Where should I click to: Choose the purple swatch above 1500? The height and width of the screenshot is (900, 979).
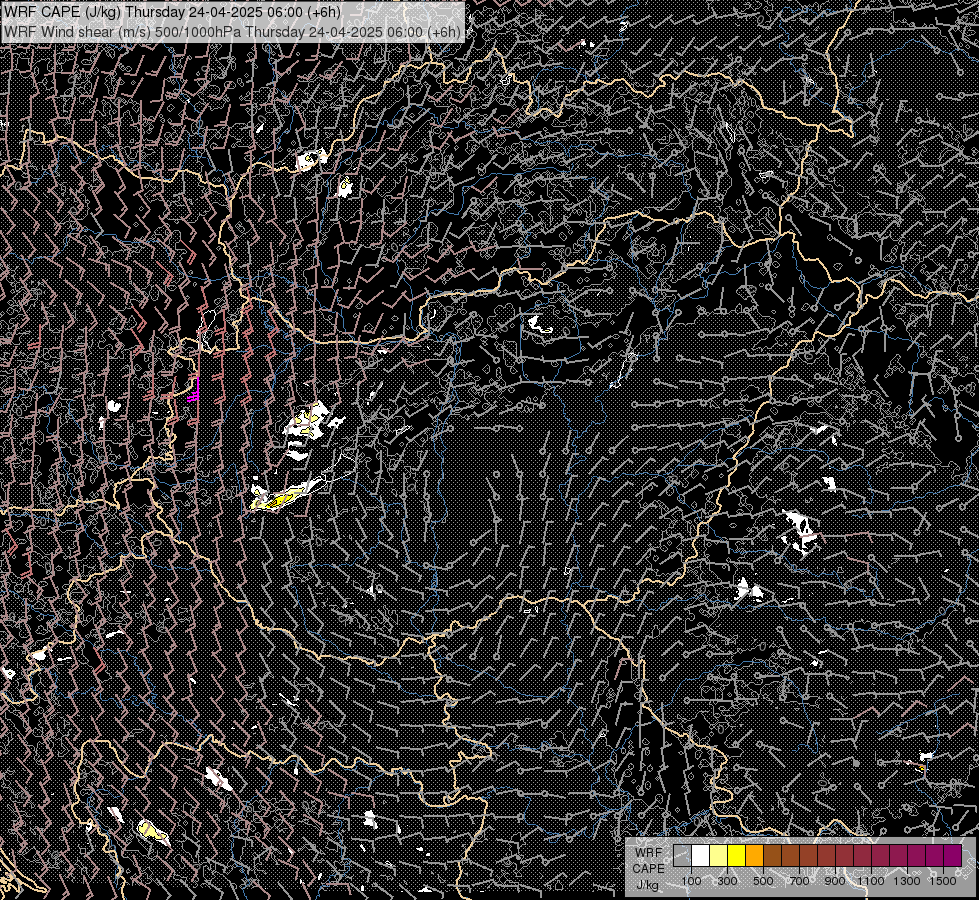click(952, 855)
